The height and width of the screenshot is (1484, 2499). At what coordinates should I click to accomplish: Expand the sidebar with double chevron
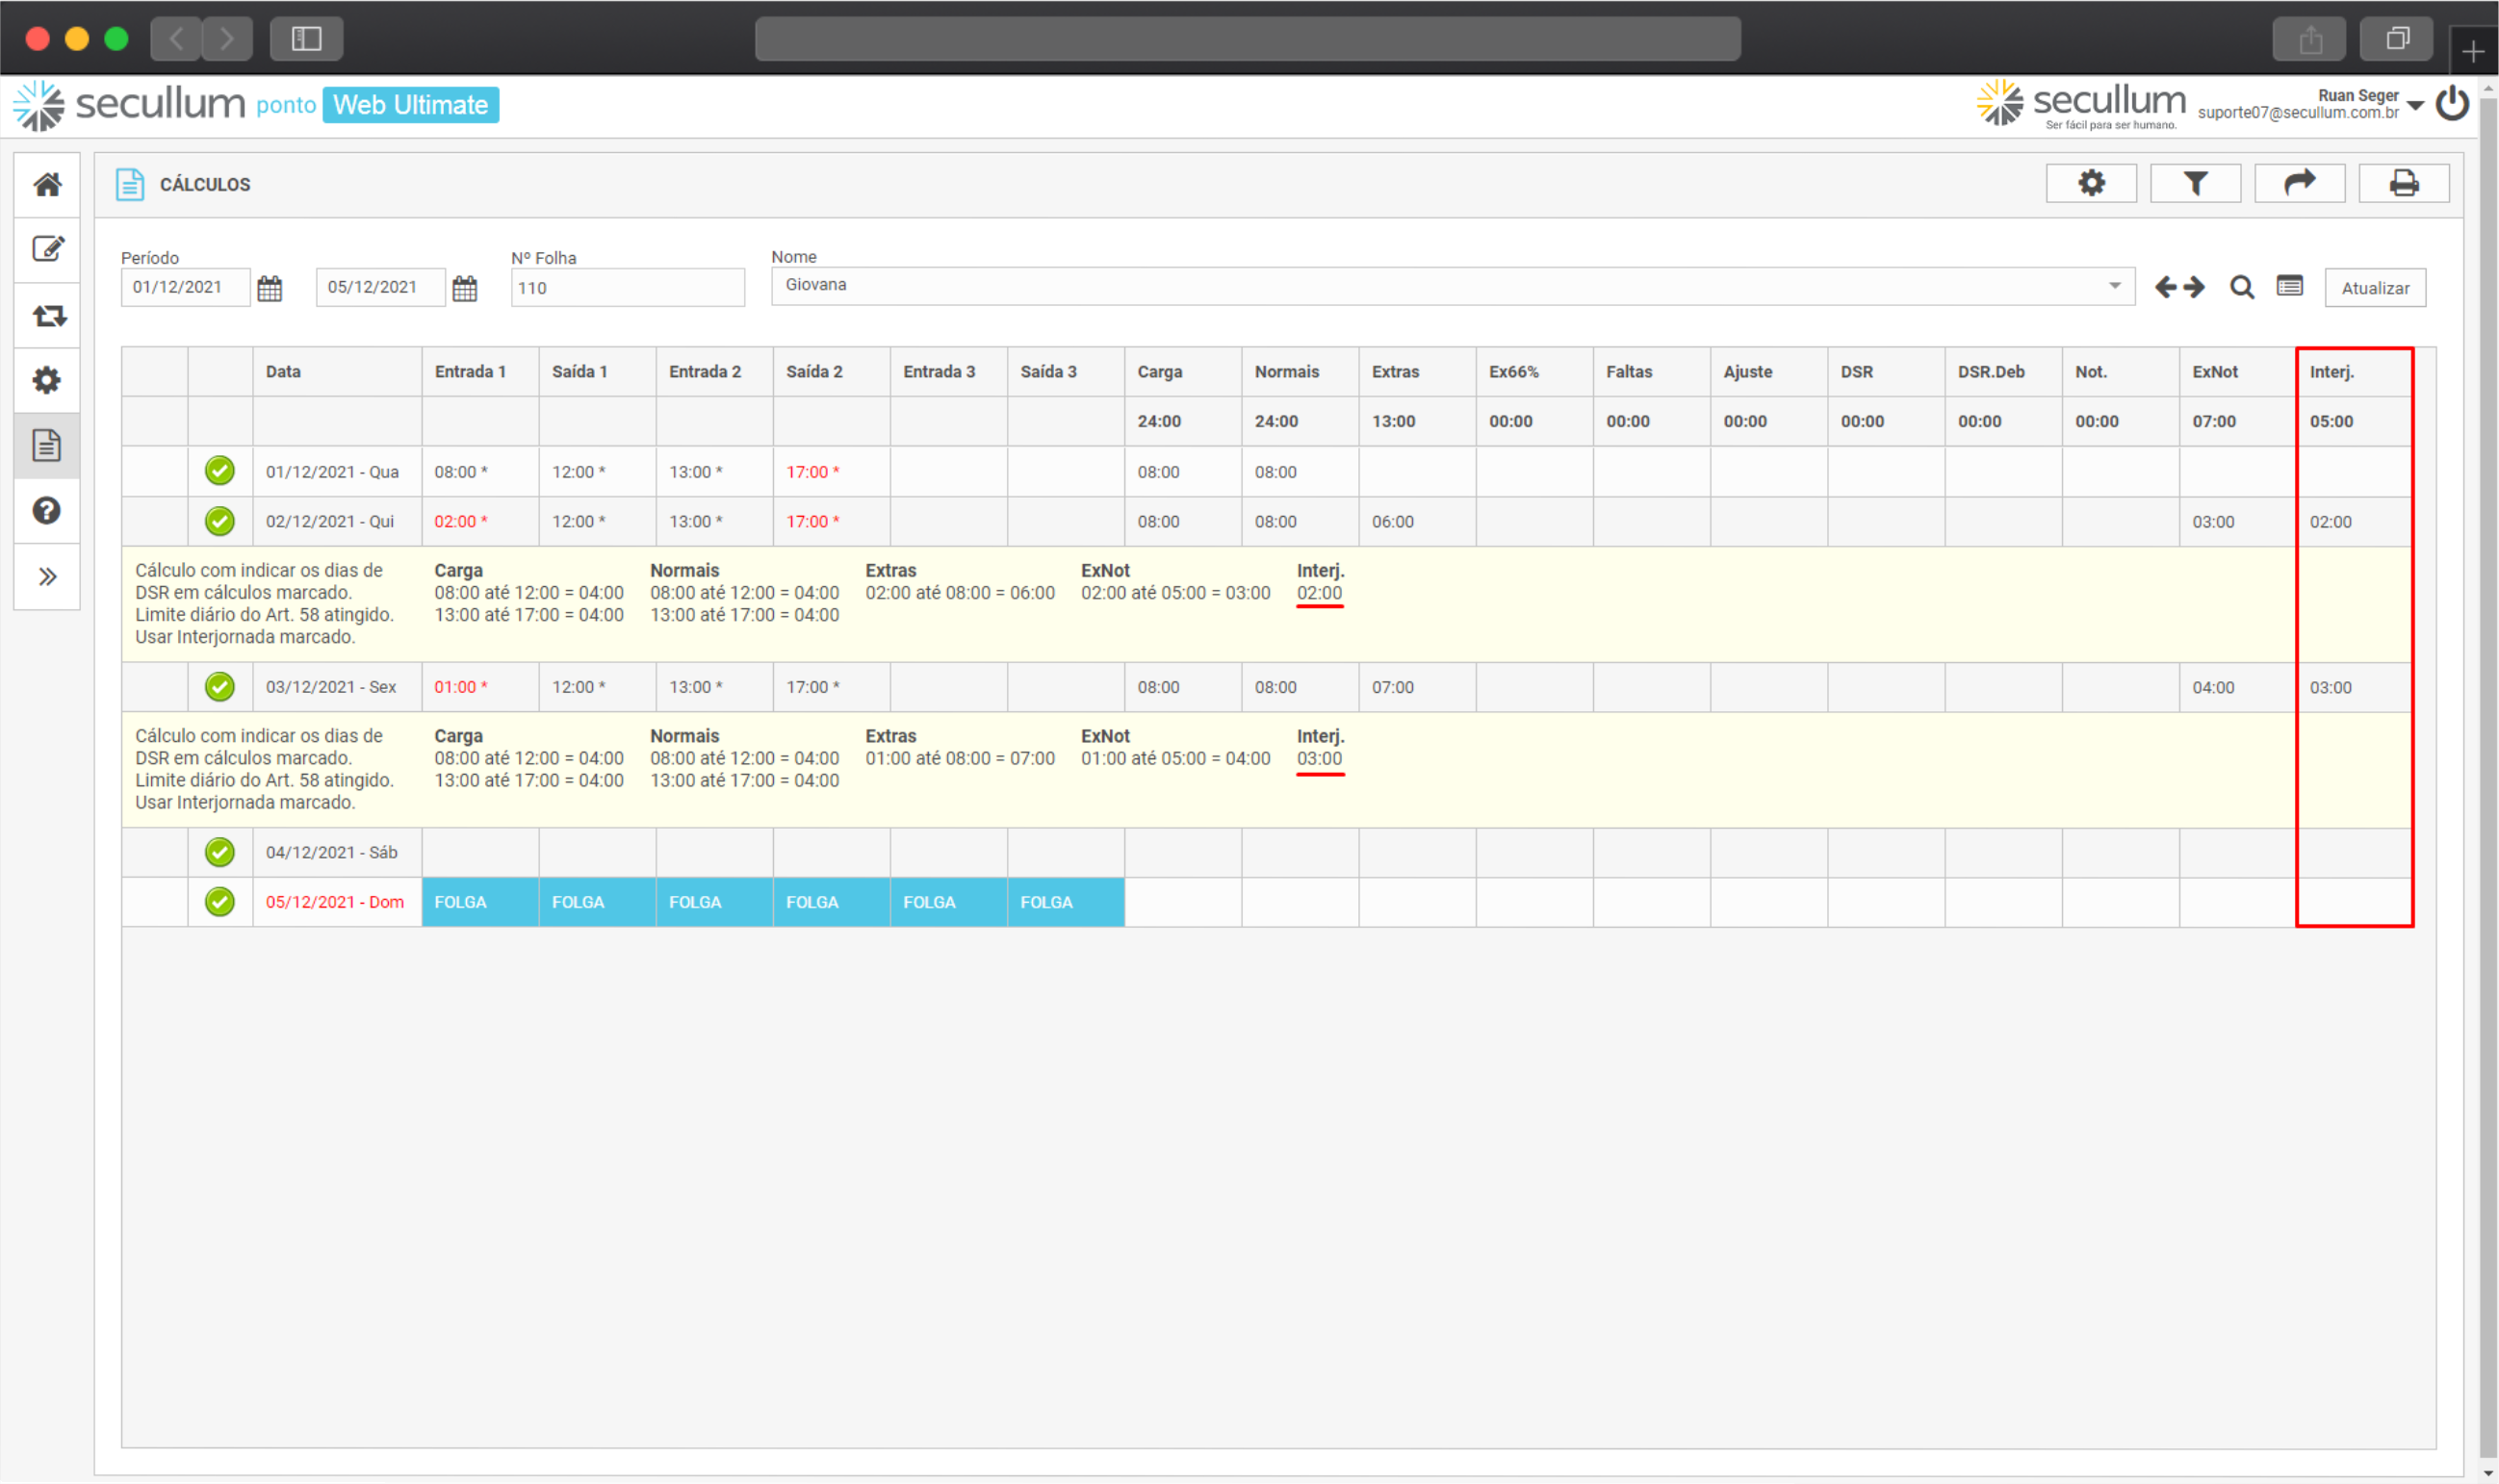coord(47,577)
